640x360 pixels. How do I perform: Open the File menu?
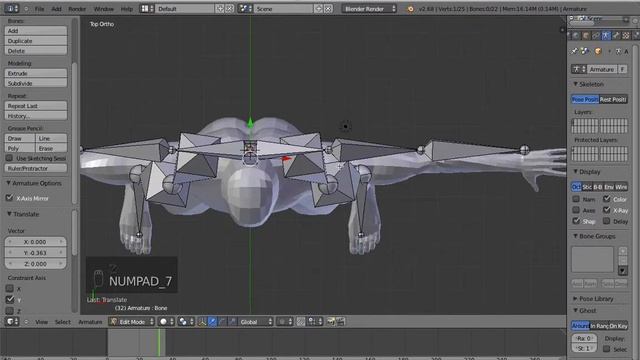pos(39,9)
